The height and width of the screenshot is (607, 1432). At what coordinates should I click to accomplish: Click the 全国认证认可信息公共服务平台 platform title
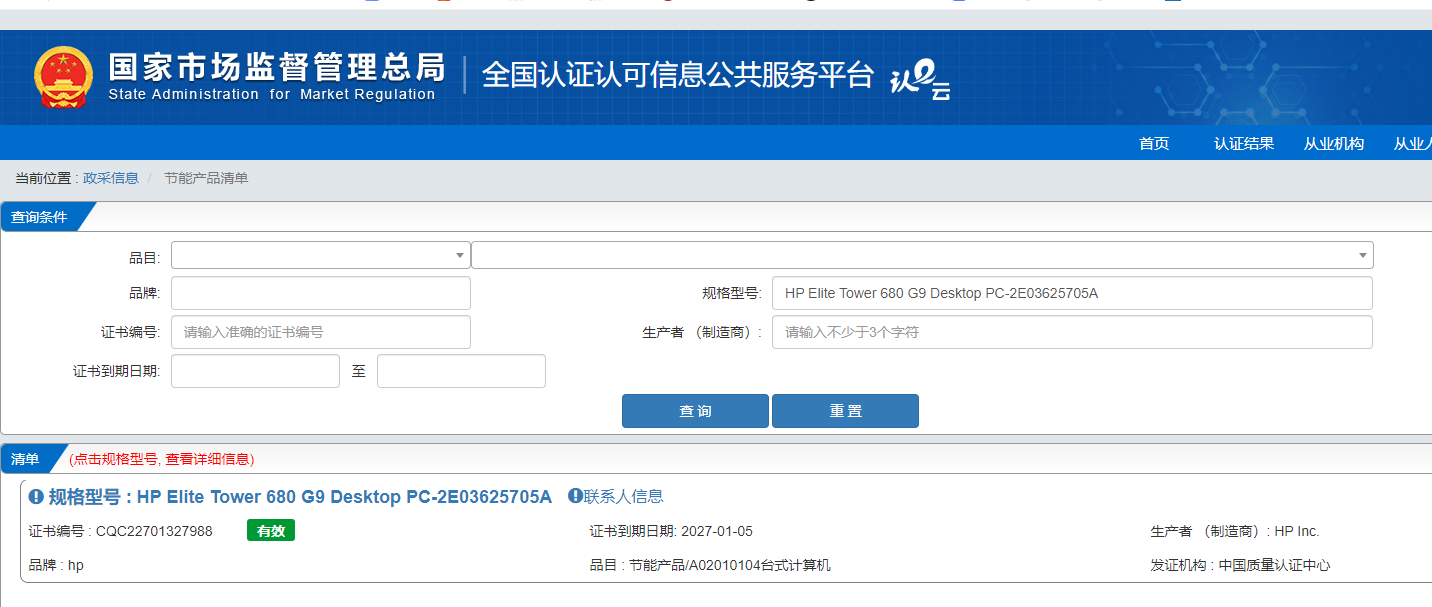[x=678, y=75]
